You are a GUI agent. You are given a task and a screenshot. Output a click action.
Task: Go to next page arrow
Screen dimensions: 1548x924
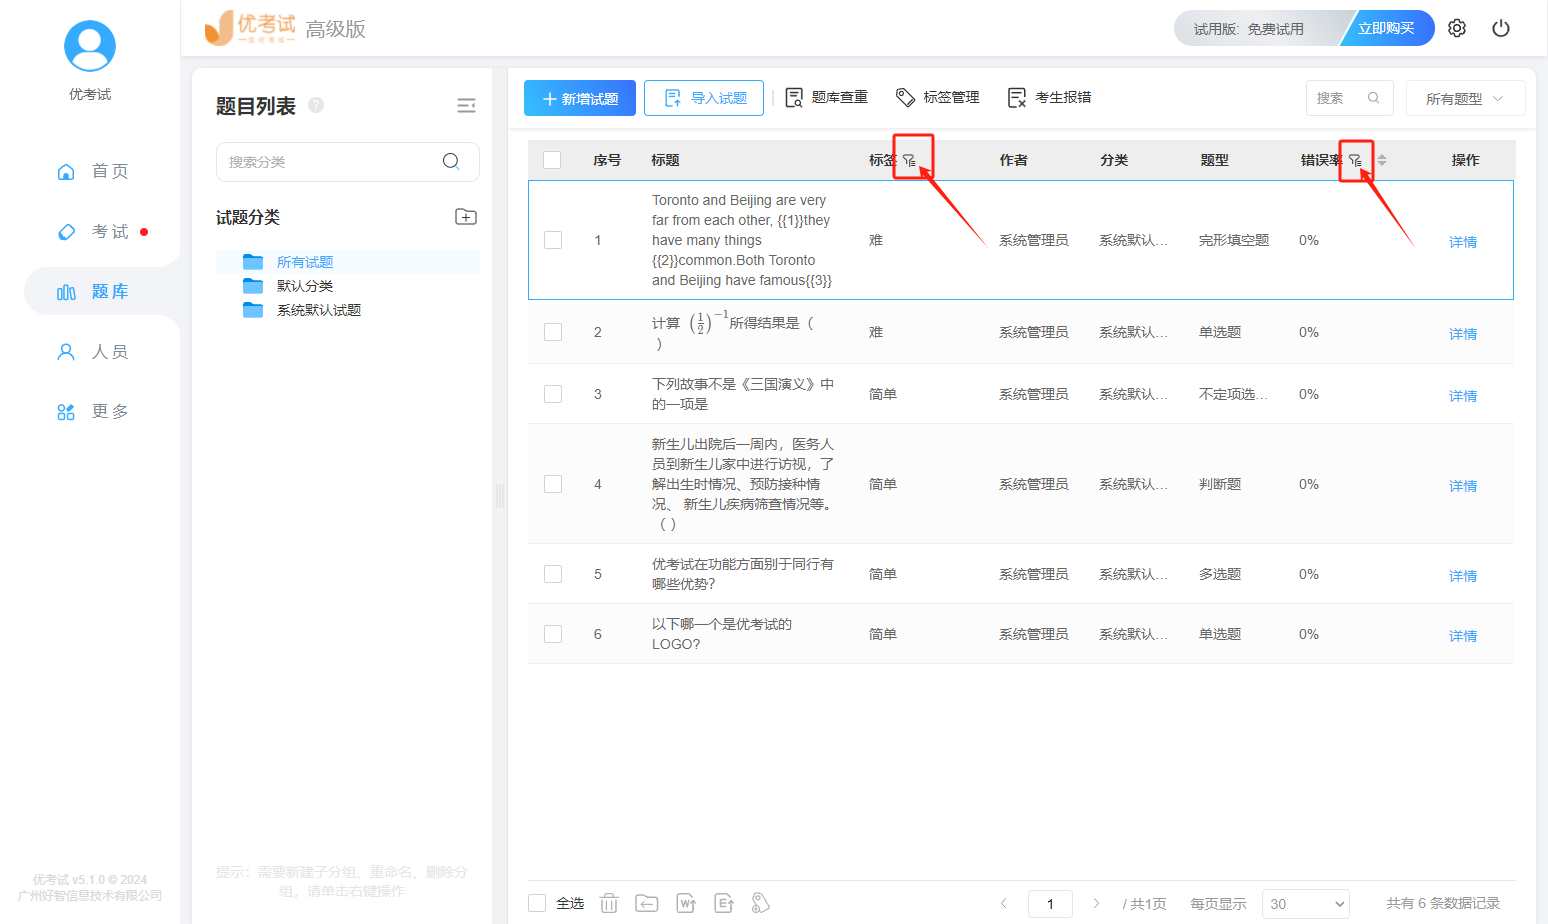point(1096,903)
